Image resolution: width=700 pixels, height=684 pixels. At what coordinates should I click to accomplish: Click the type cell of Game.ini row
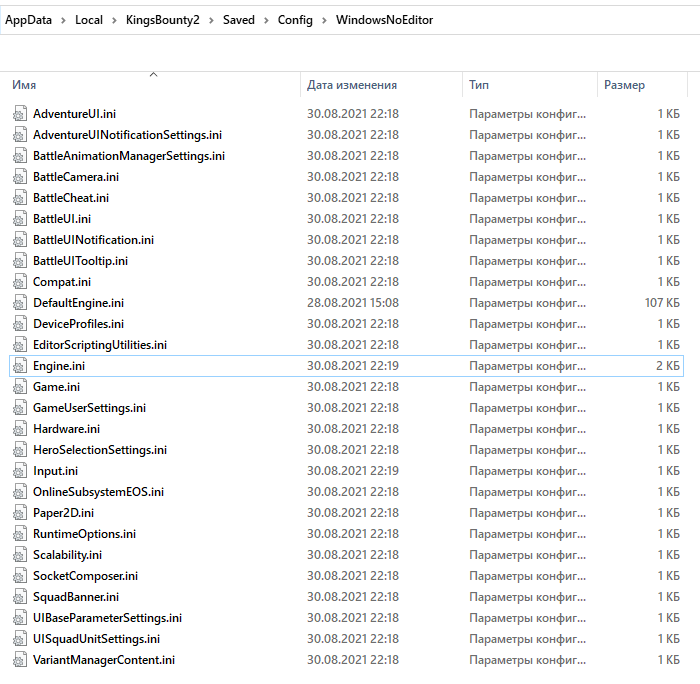(x=527, y=387)
